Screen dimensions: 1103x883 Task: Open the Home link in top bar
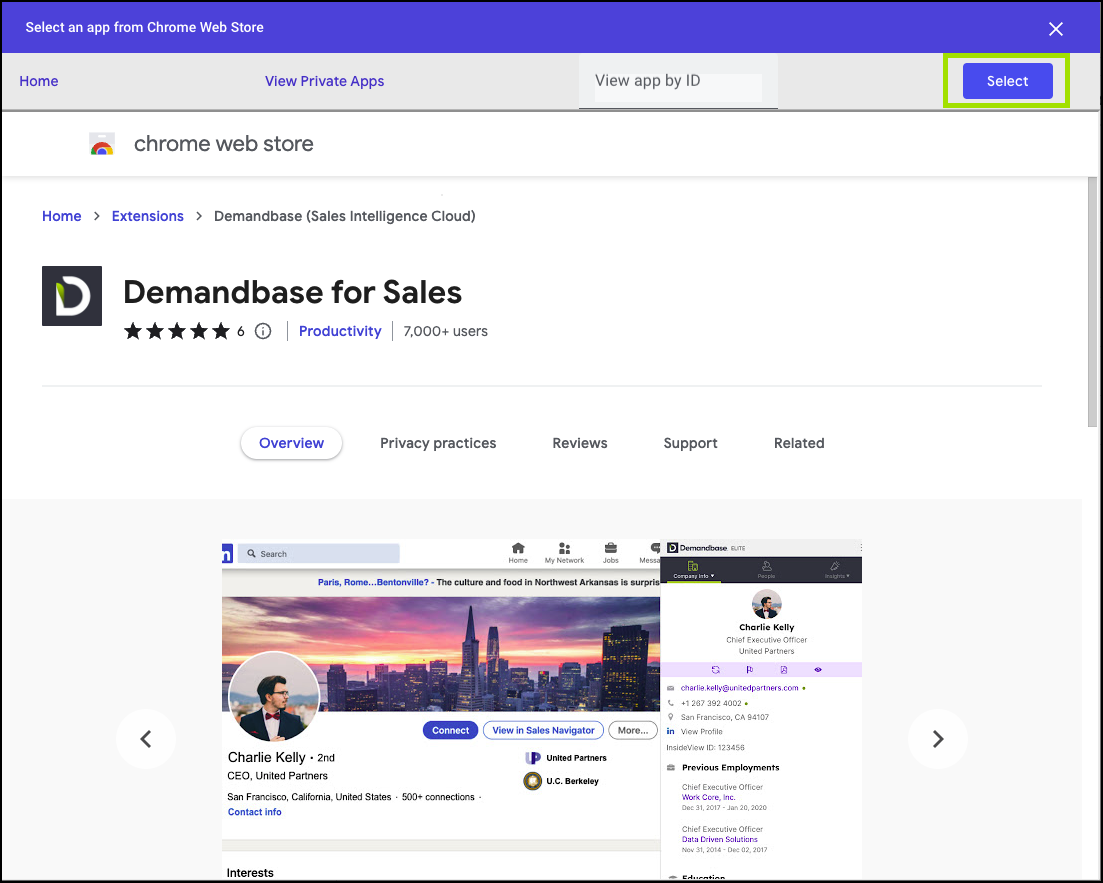tap(39, 81)
